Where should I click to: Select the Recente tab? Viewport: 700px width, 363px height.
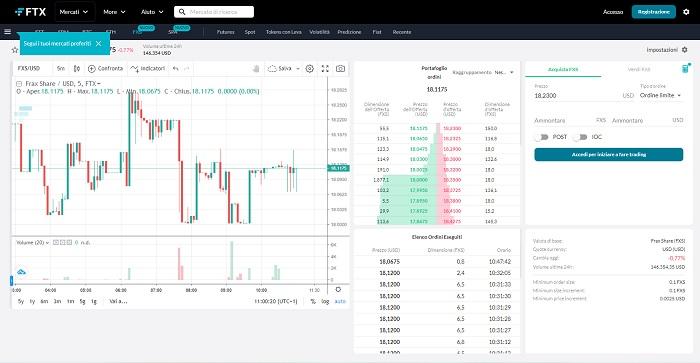click(402, 32)
